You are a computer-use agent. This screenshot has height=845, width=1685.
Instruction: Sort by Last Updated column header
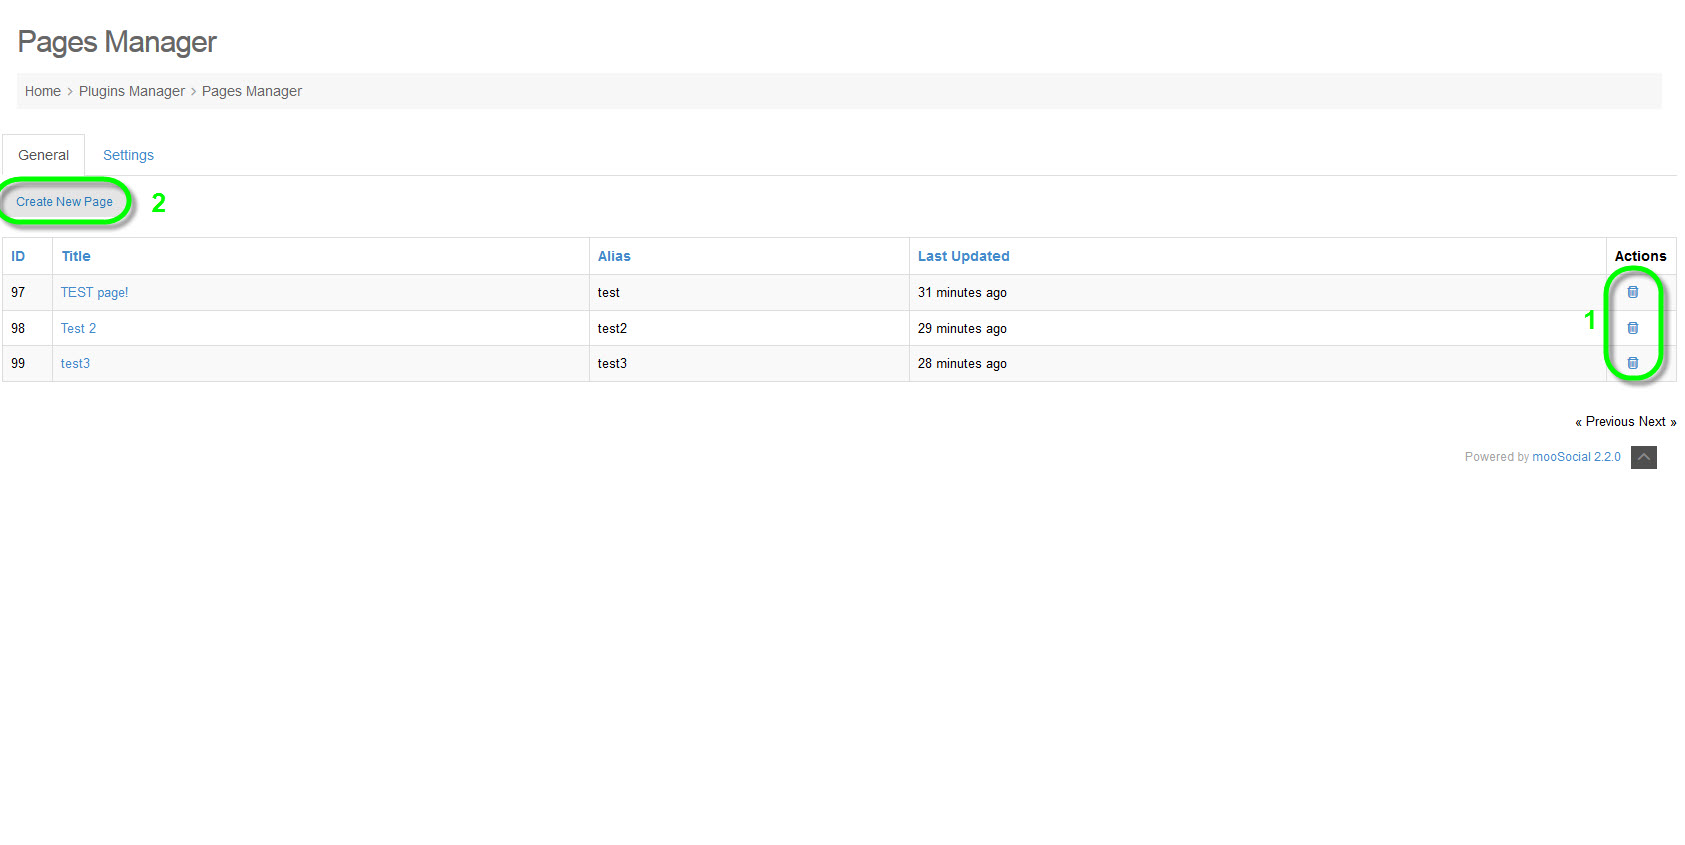coord(963,256)
